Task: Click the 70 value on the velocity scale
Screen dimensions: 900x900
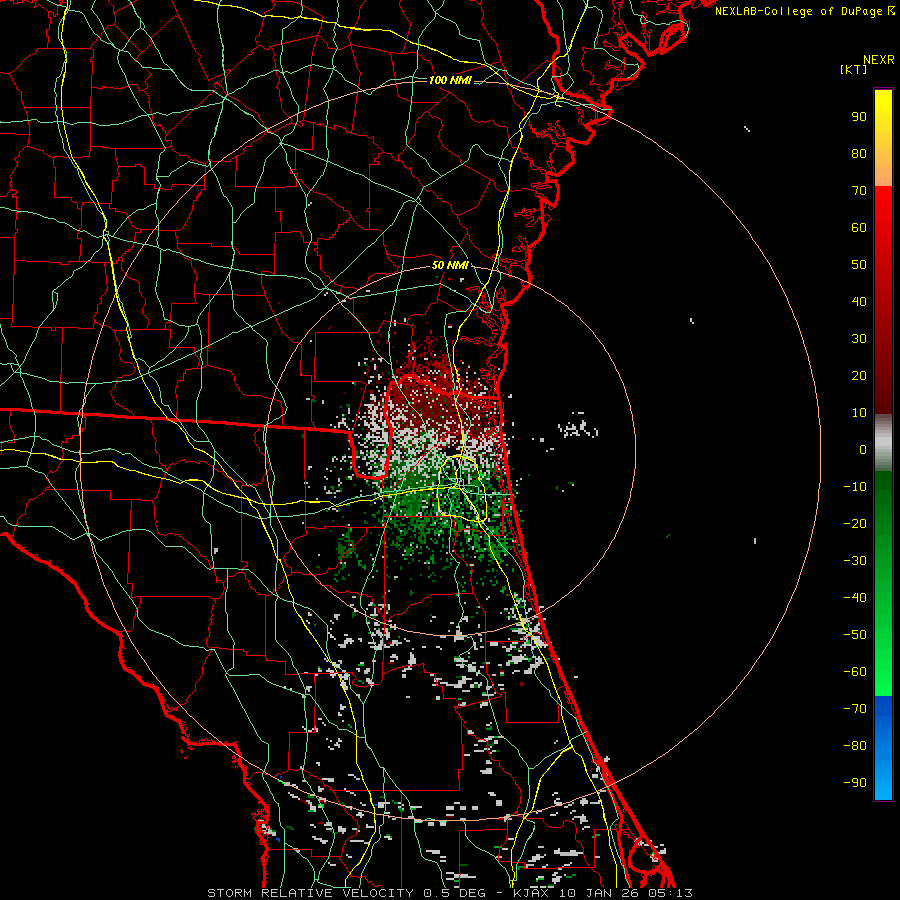Action: [859, 191]
